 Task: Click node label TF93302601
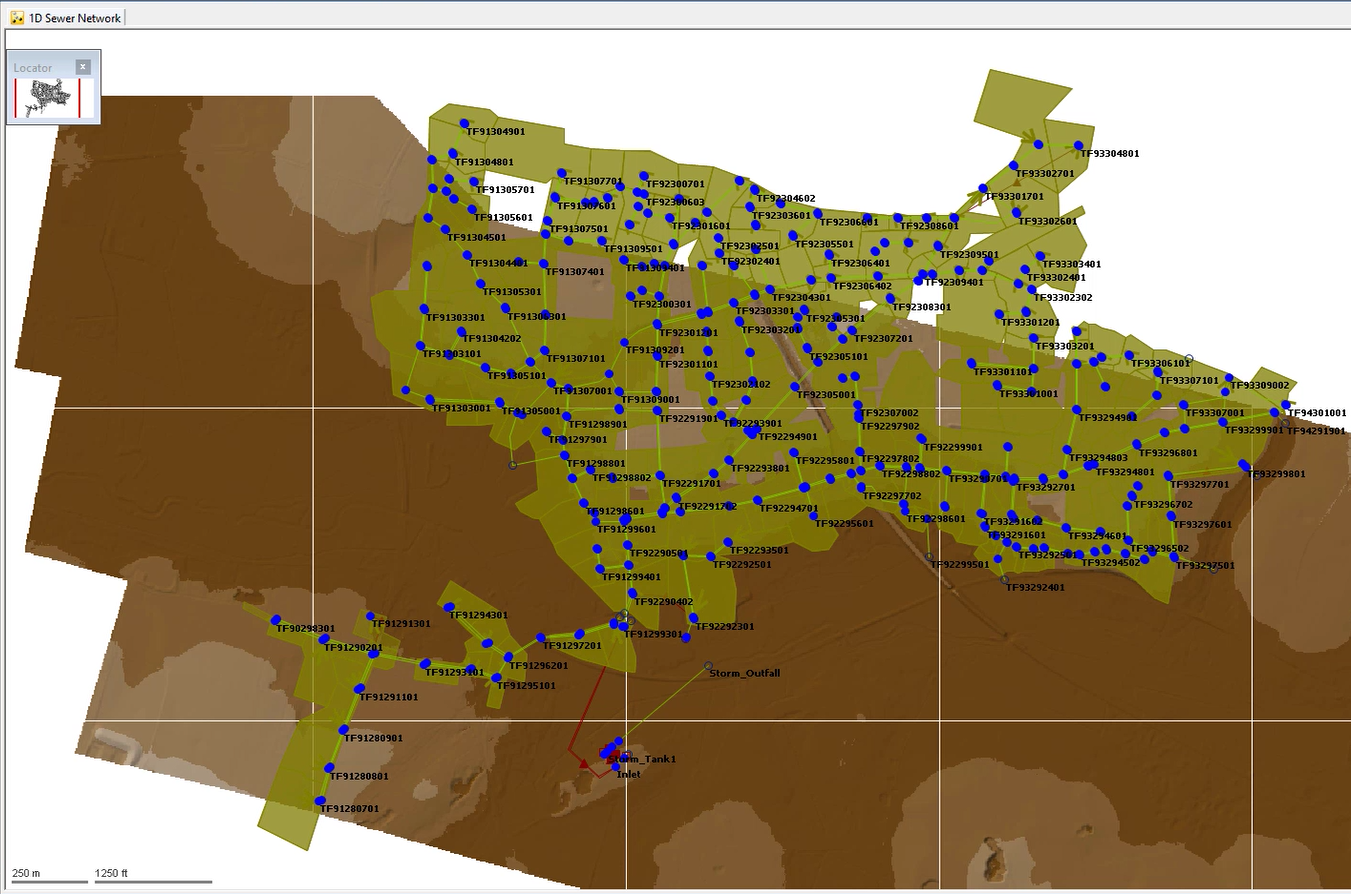click(1047, 221)
